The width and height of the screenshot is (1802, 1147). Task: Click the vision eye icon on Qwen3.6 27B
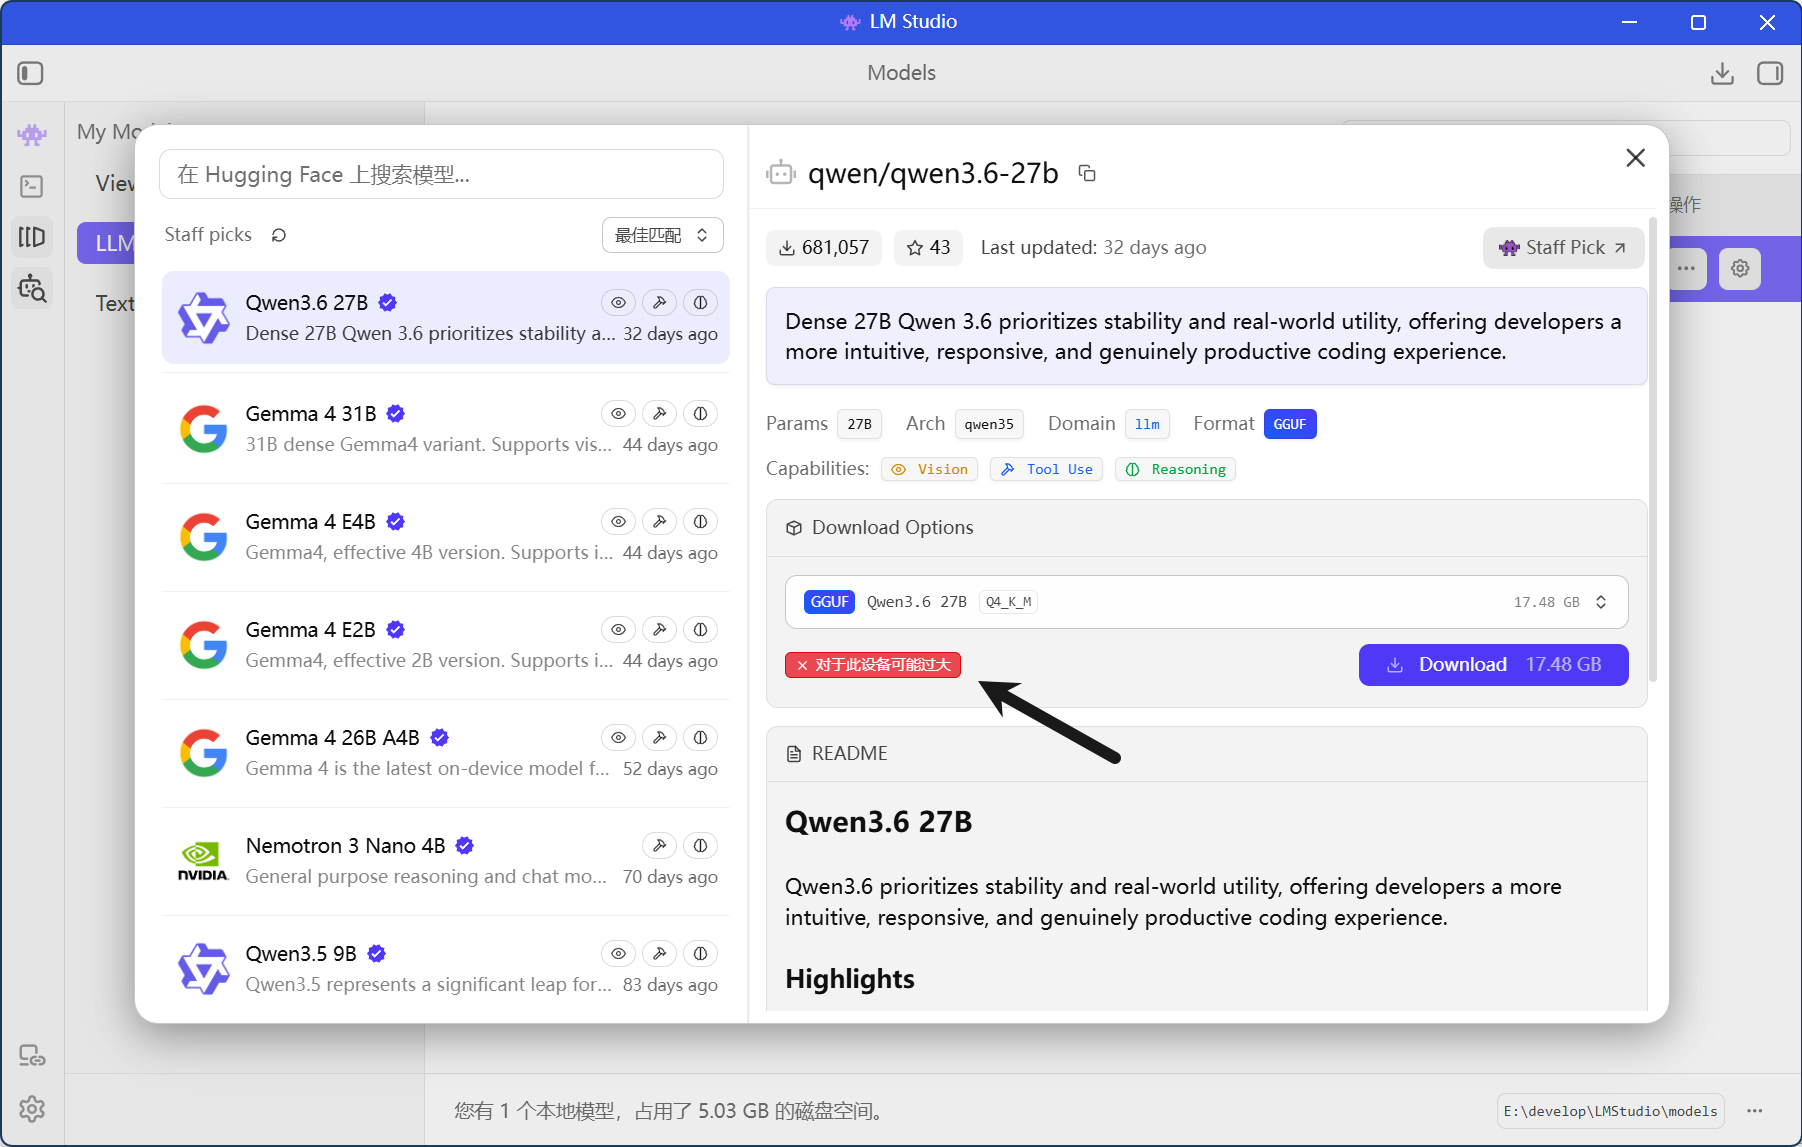click(619, 302)
